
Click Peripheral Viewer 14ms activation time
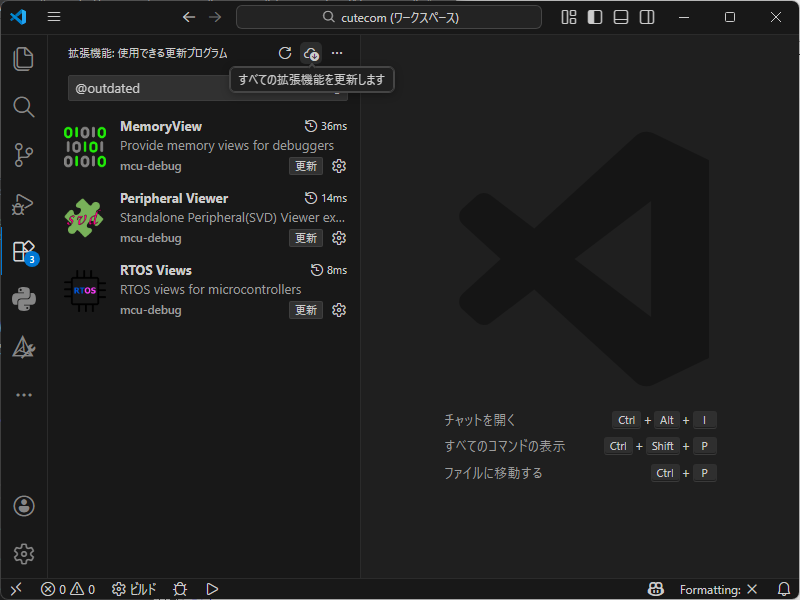click(326, 198)
